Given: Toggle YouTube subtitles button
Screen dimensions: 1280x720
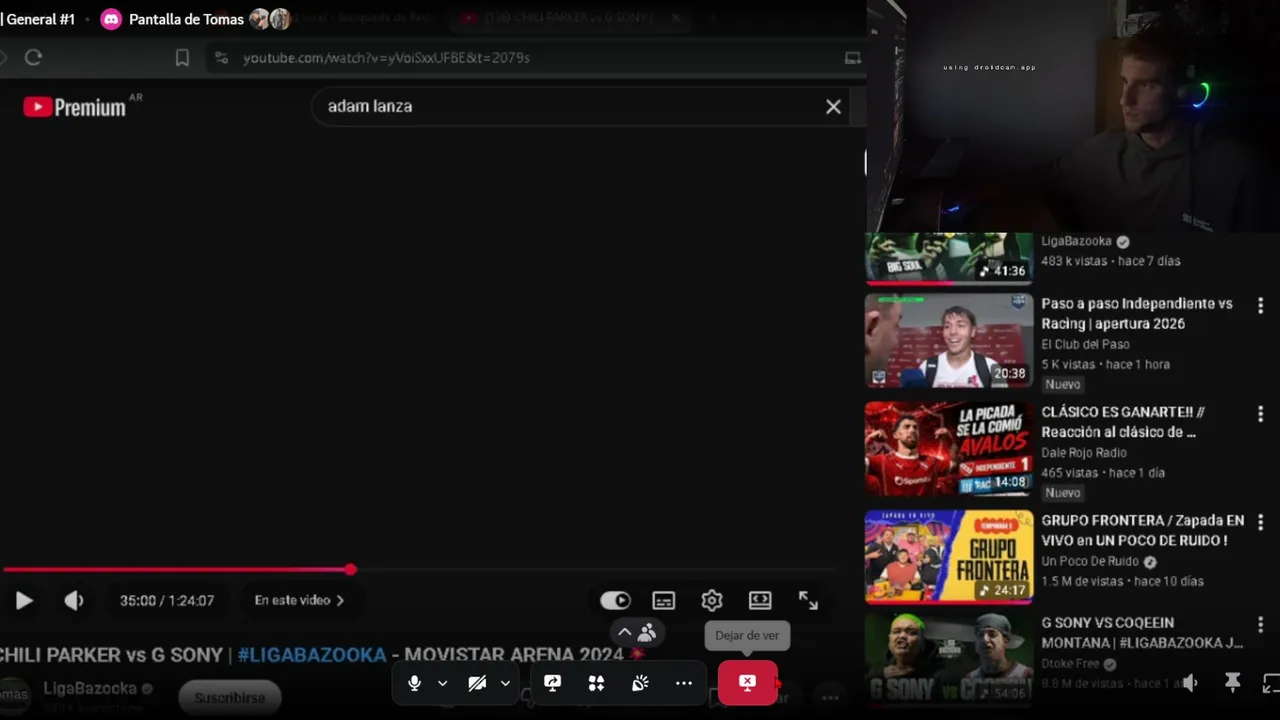Looking at the screenshot, I should (x=664, y=600).
